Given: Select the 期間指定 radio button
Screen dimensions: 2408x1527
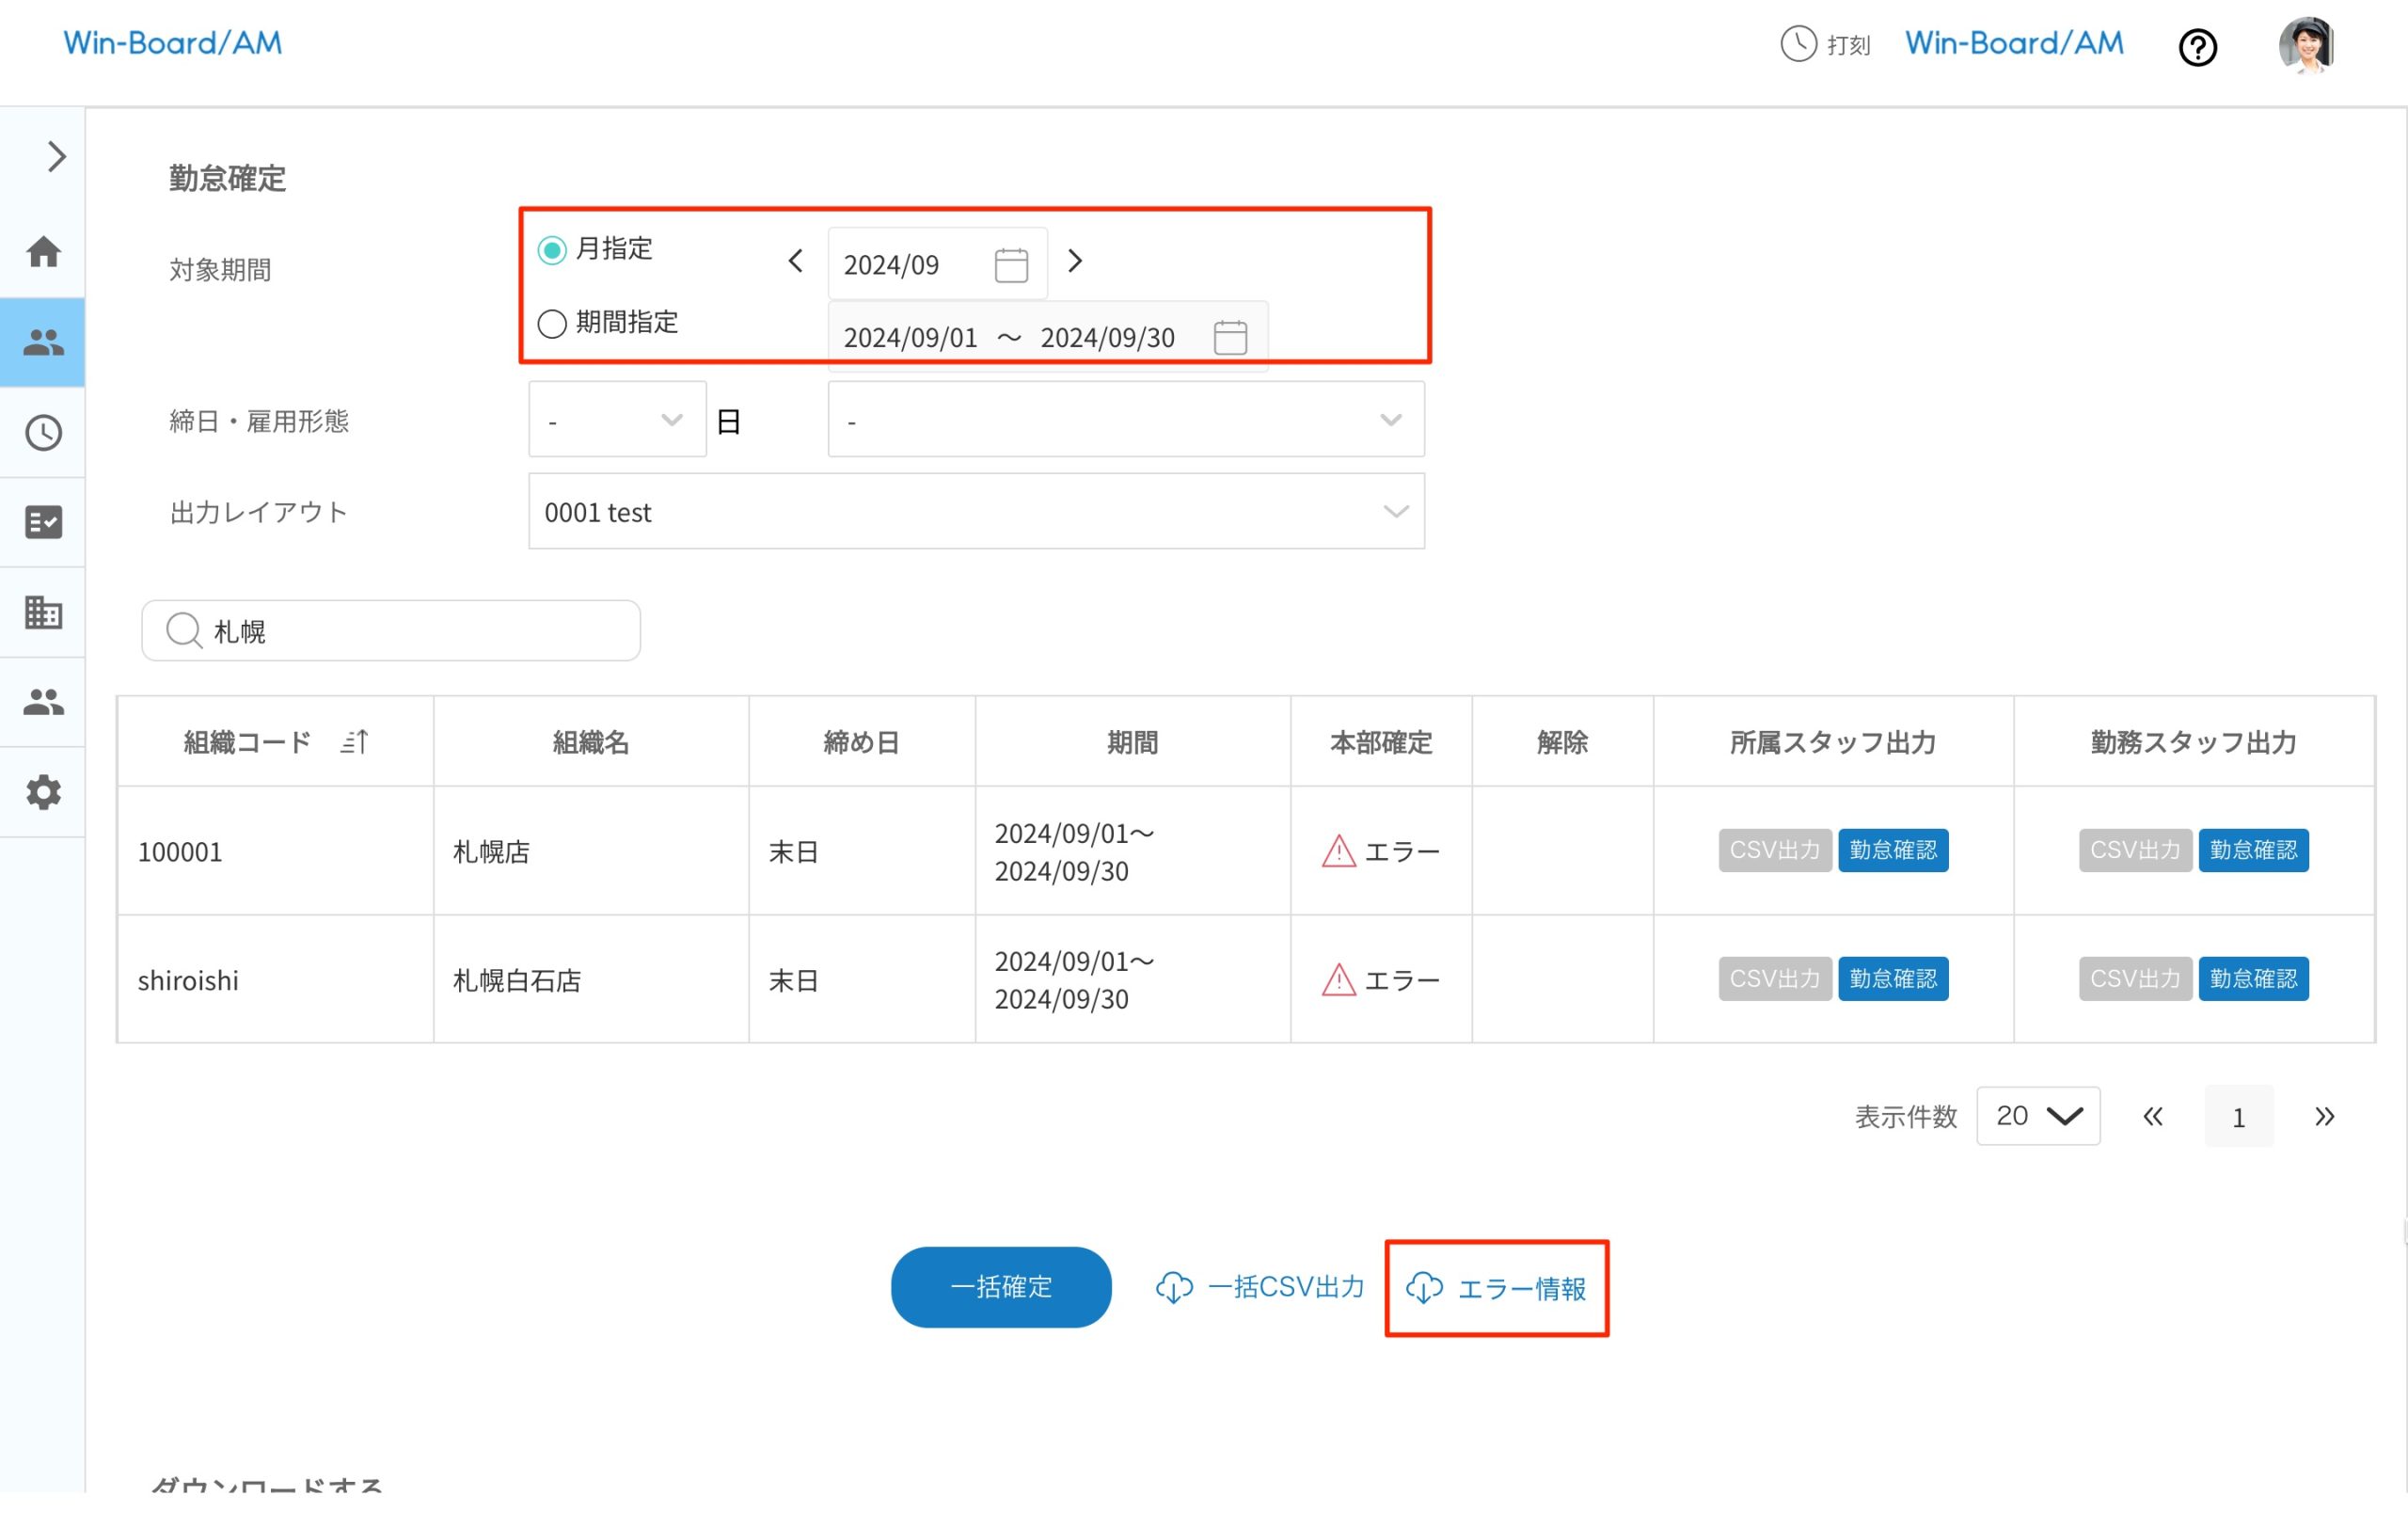Looking at the screenshot, I should [551, 323].
